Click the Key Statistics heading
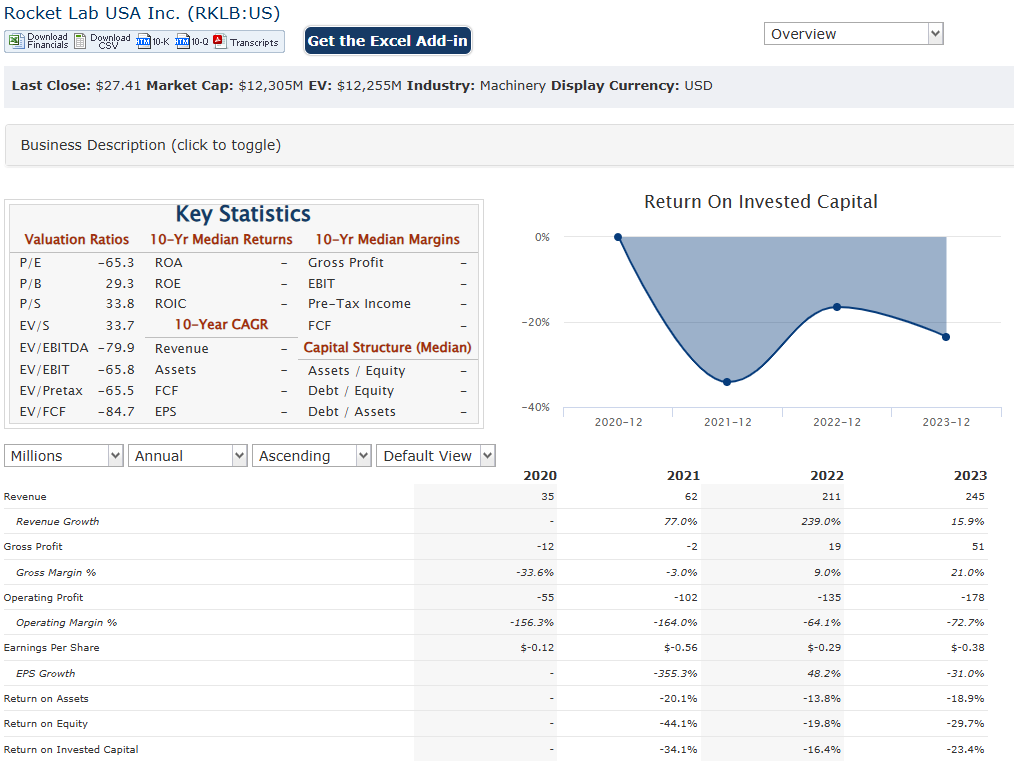This screenshot has height=772, width=1014. point(243,214)
